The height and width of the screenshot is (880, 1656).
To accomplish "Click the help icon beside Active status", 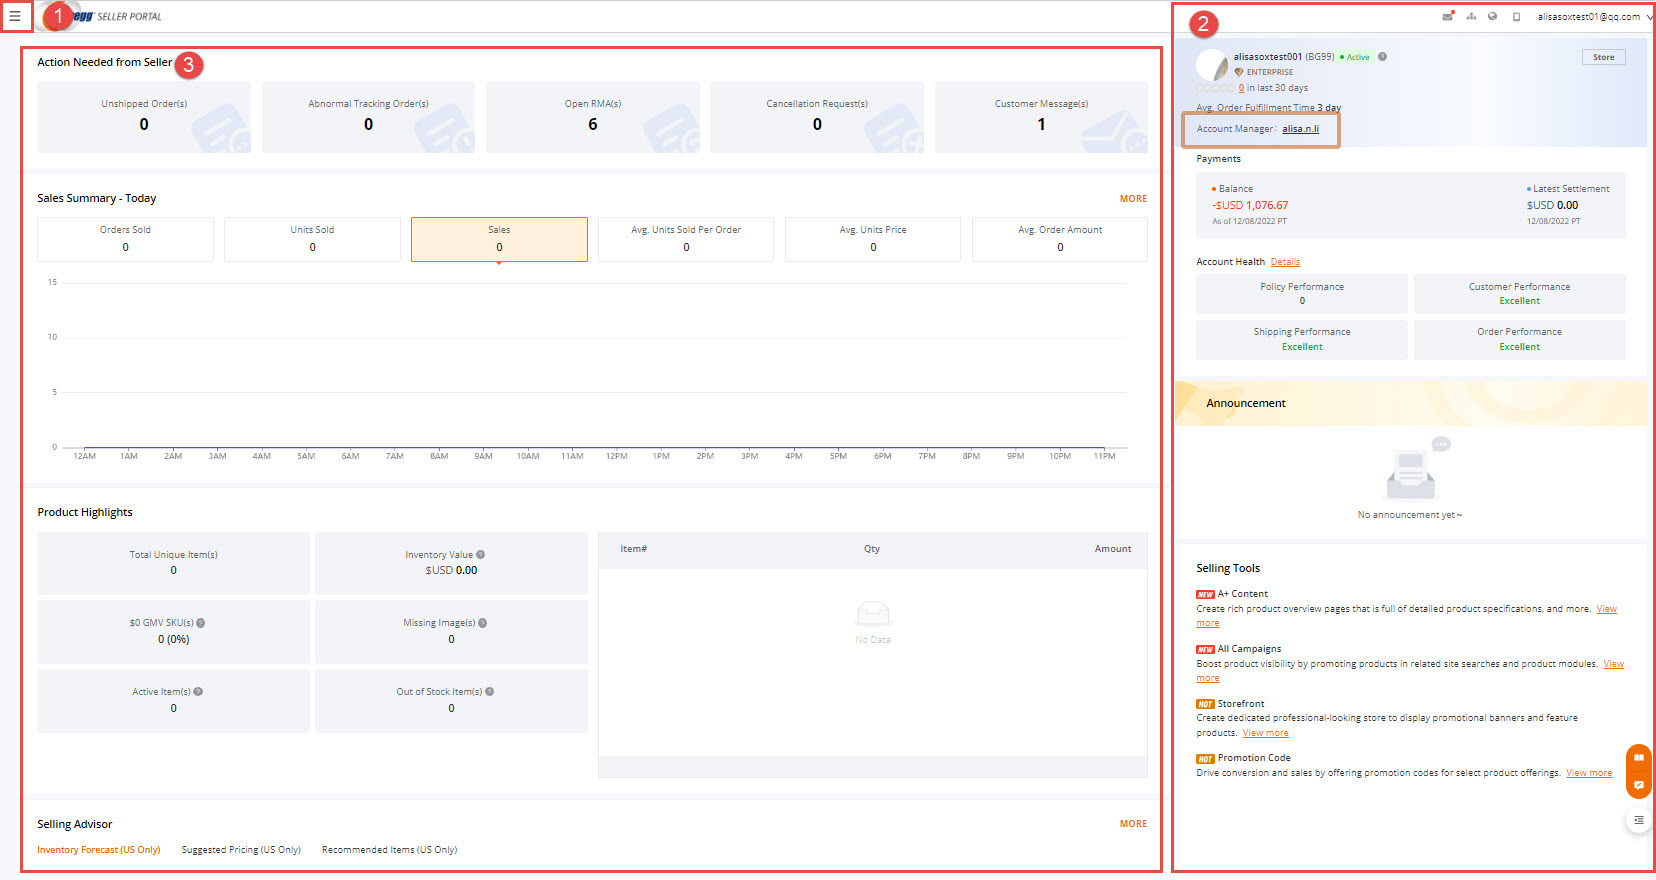I will [x=1382, y=57].
